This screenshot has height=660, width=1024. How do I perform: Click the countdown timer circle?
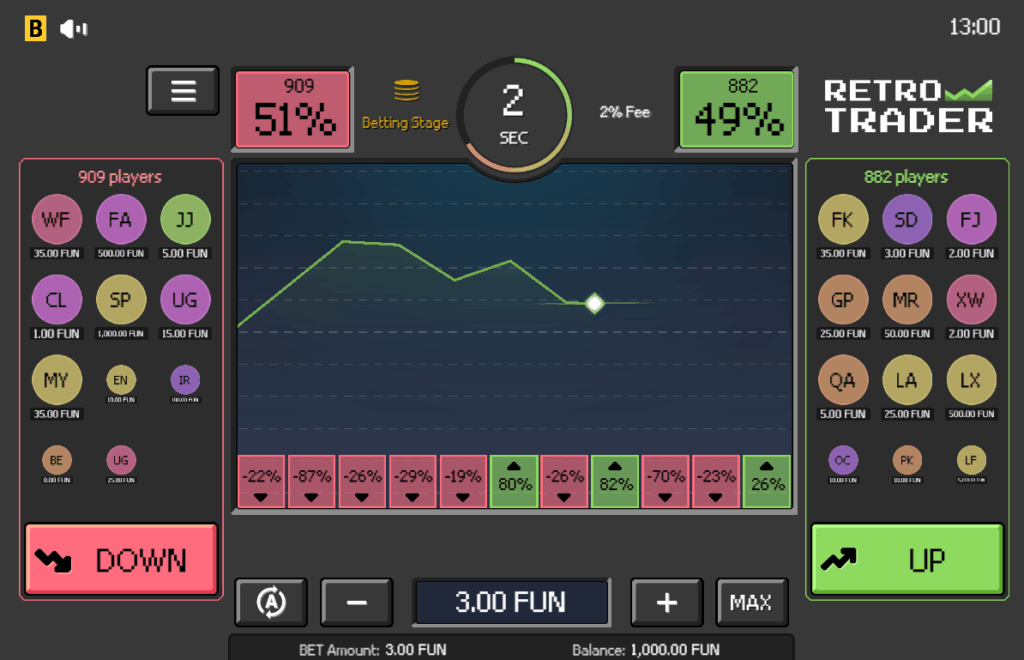click(x=514, y=116)
